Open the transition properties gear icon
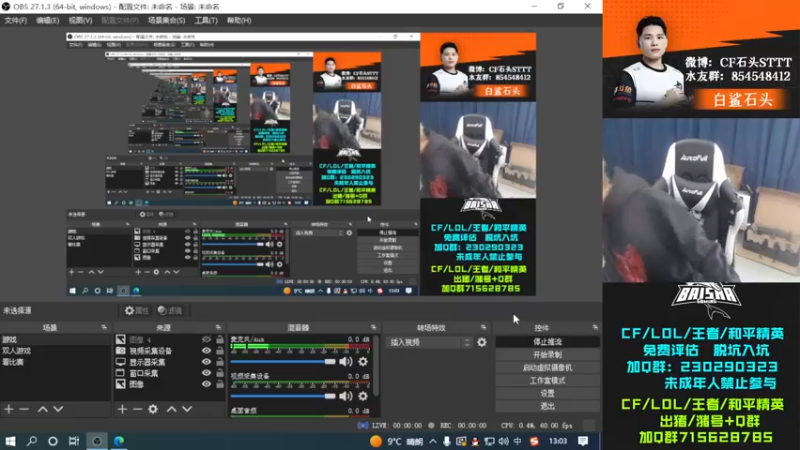This screenshot has width=800, height=450. tap(482, 342)
